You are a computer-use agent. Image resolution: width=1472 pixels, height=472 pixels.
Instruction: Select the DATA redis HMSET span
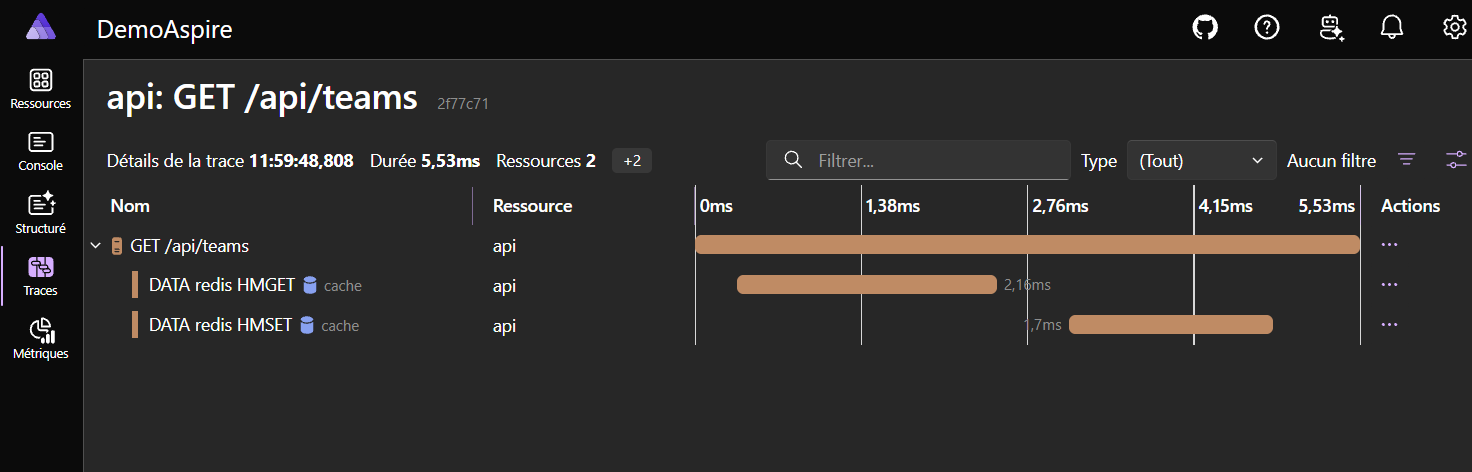pos(220,325)
